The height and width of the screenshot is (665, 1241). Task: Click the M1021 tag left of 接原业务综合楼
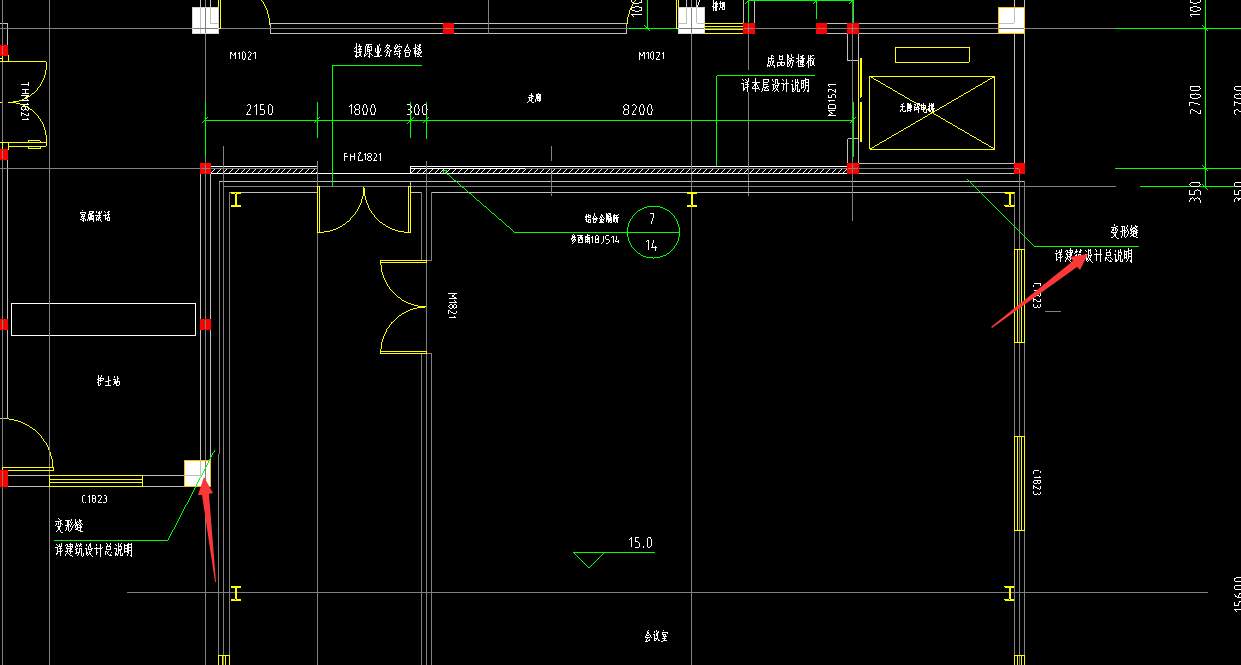point(243,56)
